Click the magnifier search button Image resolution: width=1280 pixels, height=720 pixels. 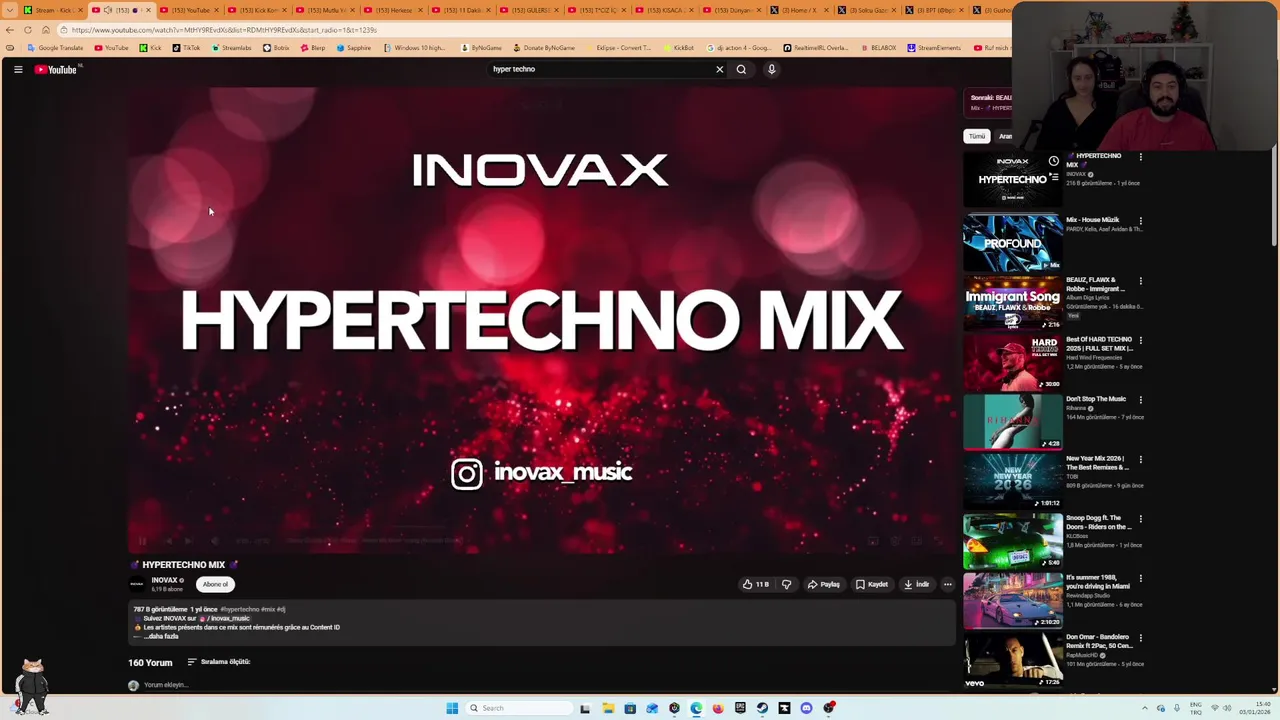(741, 69)
